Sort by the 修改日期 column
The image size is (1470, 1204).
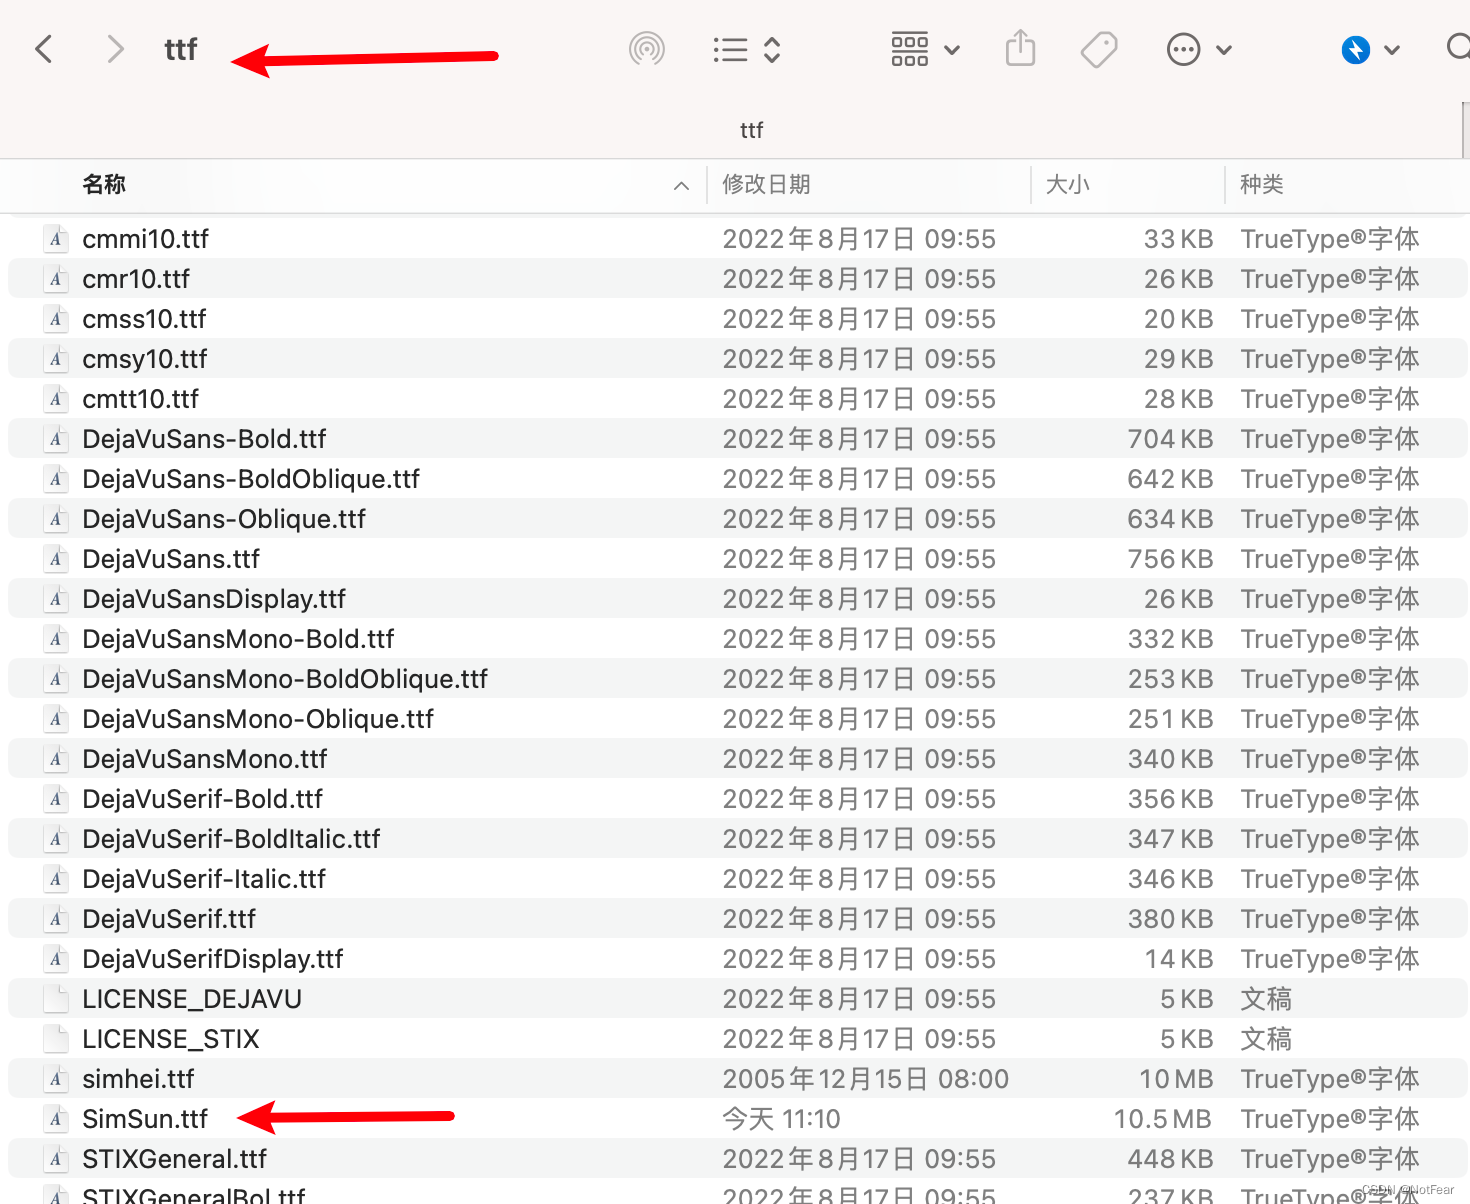click(766, 184)
